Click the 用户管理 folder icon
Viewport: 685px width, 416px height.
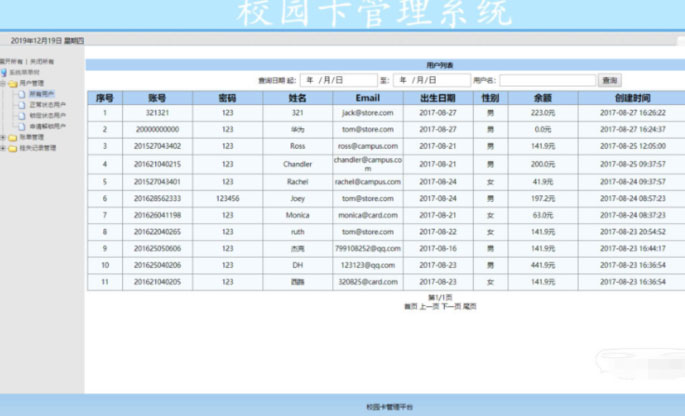coord(13,83)
